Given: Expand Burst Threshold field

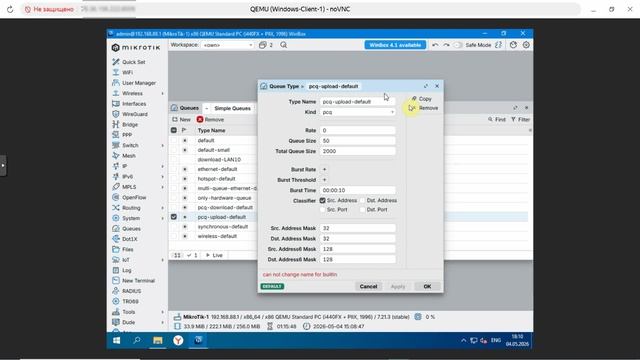Looking at the screenshot, I should 324,180.
